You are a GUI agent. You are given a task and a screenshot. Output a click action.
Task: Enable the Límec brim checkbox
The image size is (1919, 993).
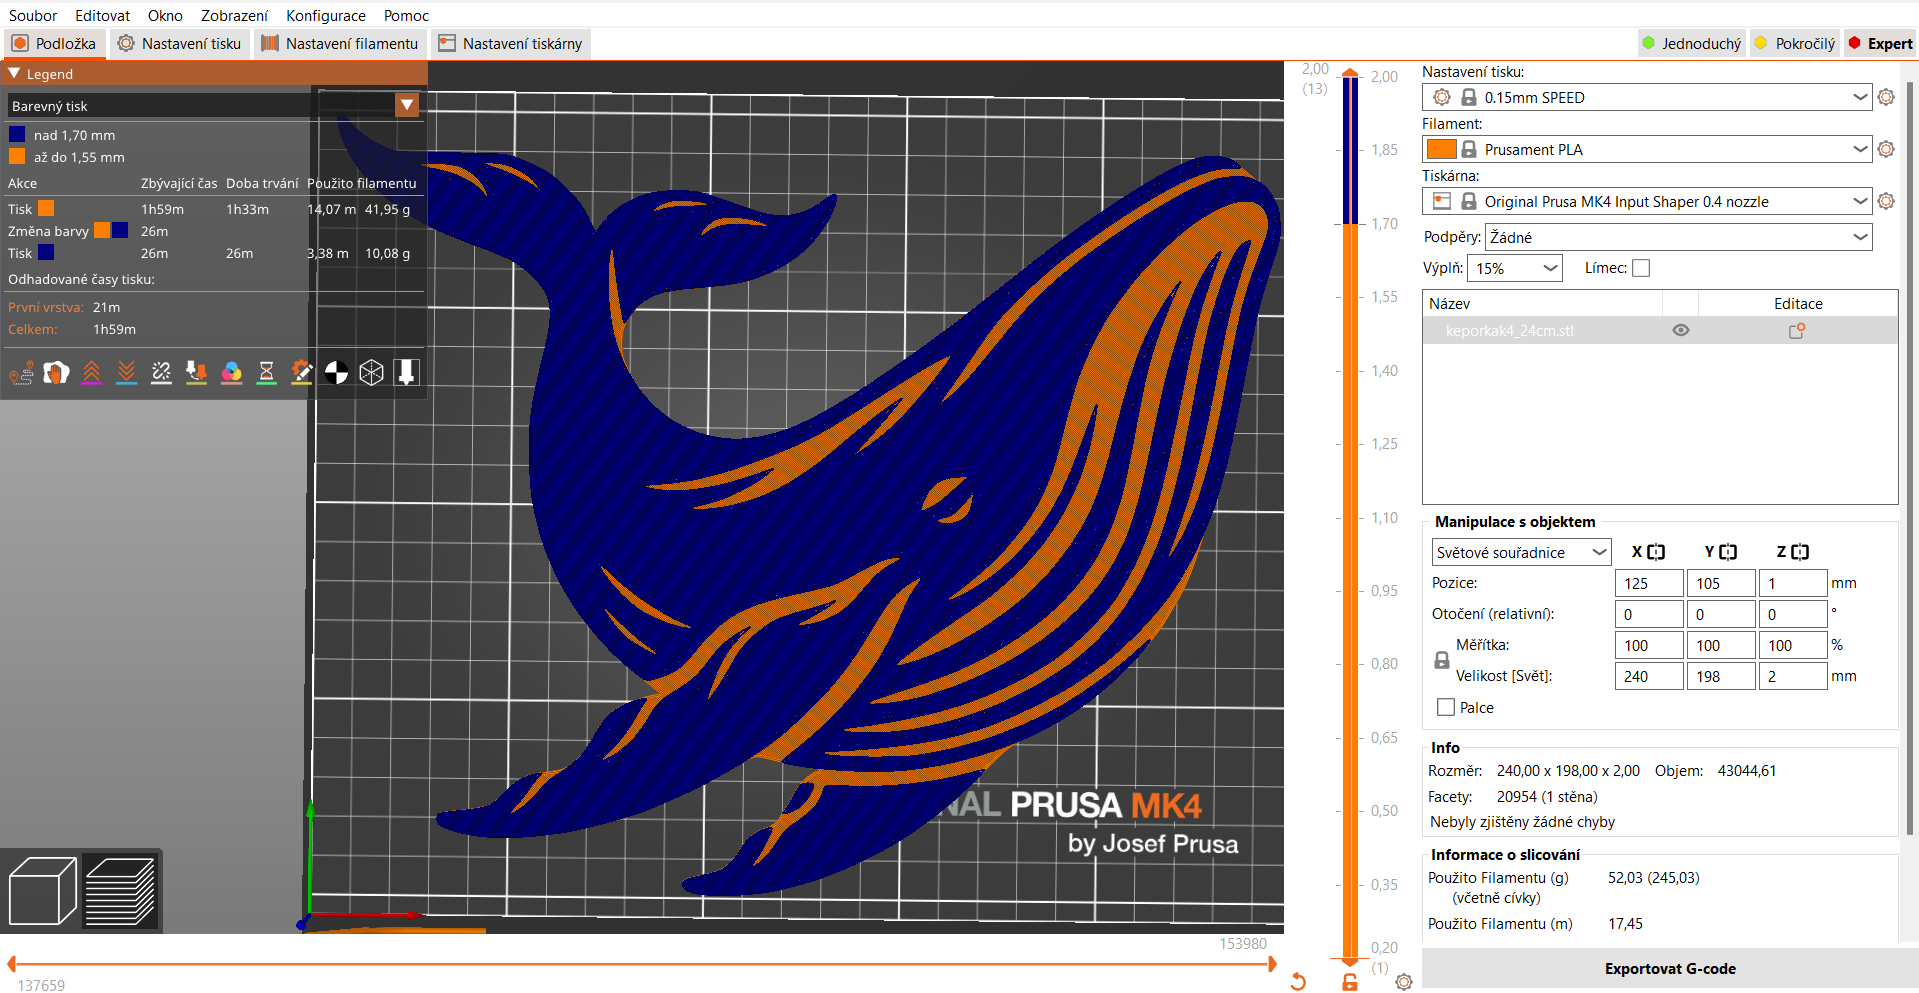click(x=1641, y=268)
